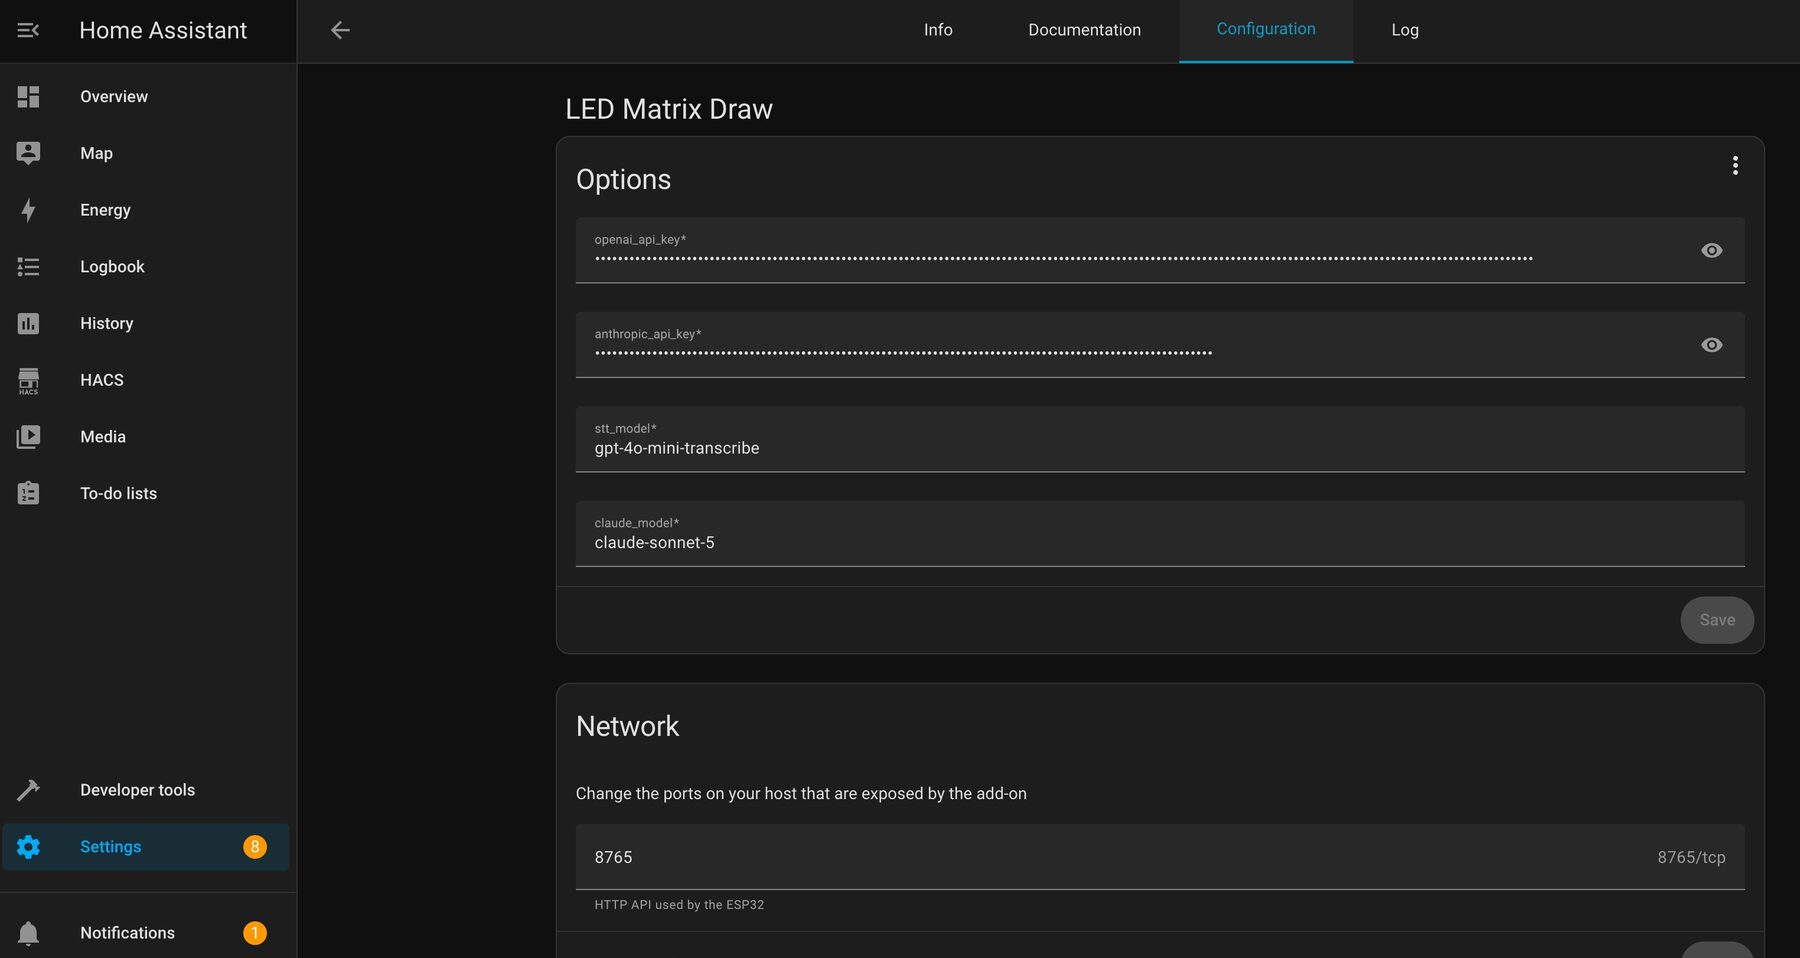Open the Energy sidebar item
The width and height of the screenshot is (1800, 958).
tap(146, 210)
